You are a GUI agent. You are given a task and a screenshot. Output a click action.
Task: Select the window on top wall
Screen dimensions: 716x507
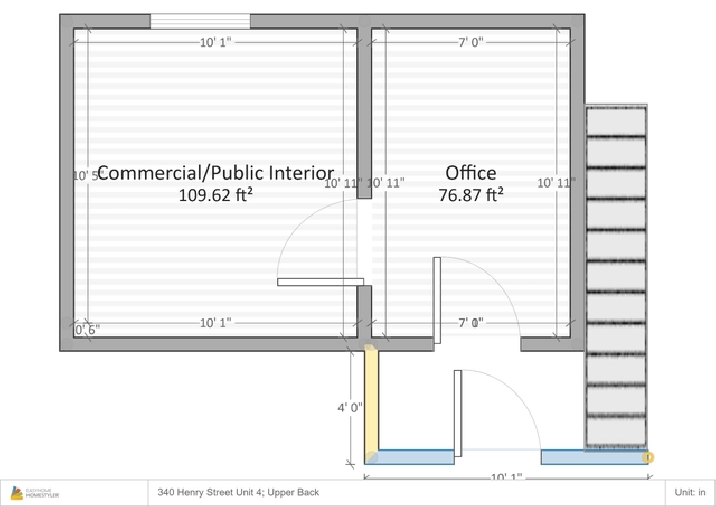200,21
